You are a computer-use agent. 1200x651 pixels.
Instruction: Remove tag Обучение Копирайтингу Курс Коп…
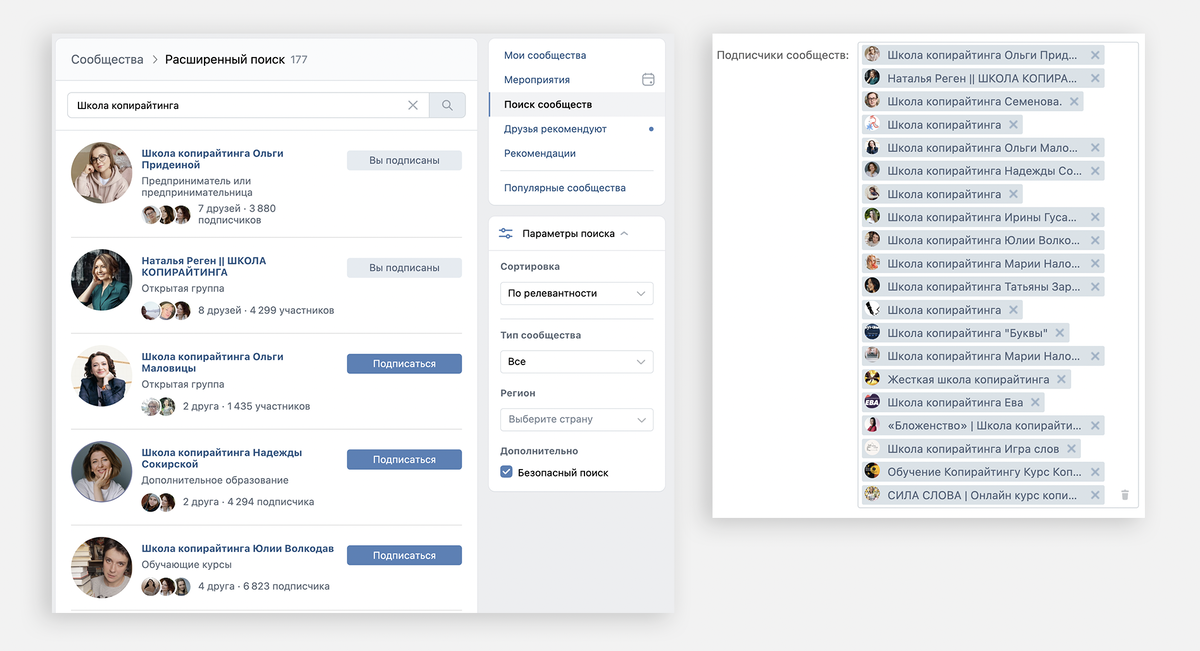(x=1095, y=472)
